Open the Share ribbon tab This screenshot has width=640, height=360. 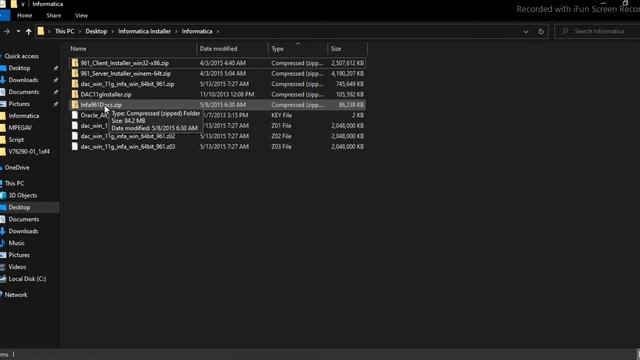pos(53,16)
